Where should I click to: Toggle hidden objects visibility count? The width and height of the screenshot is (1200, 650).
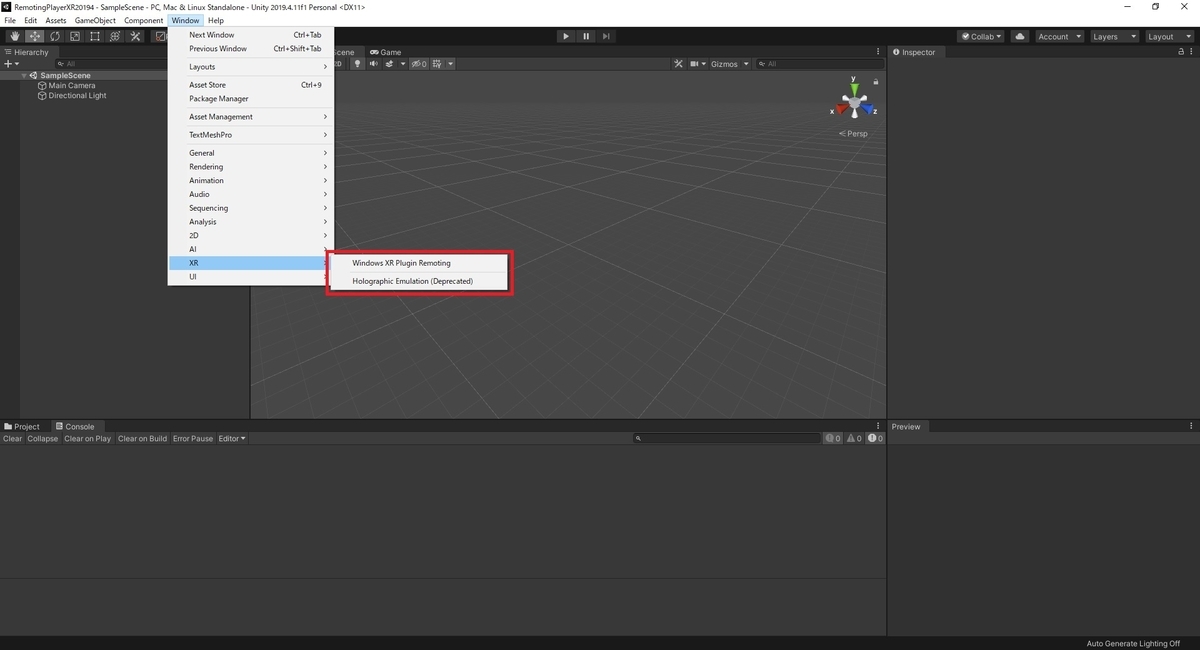point(417,64)
